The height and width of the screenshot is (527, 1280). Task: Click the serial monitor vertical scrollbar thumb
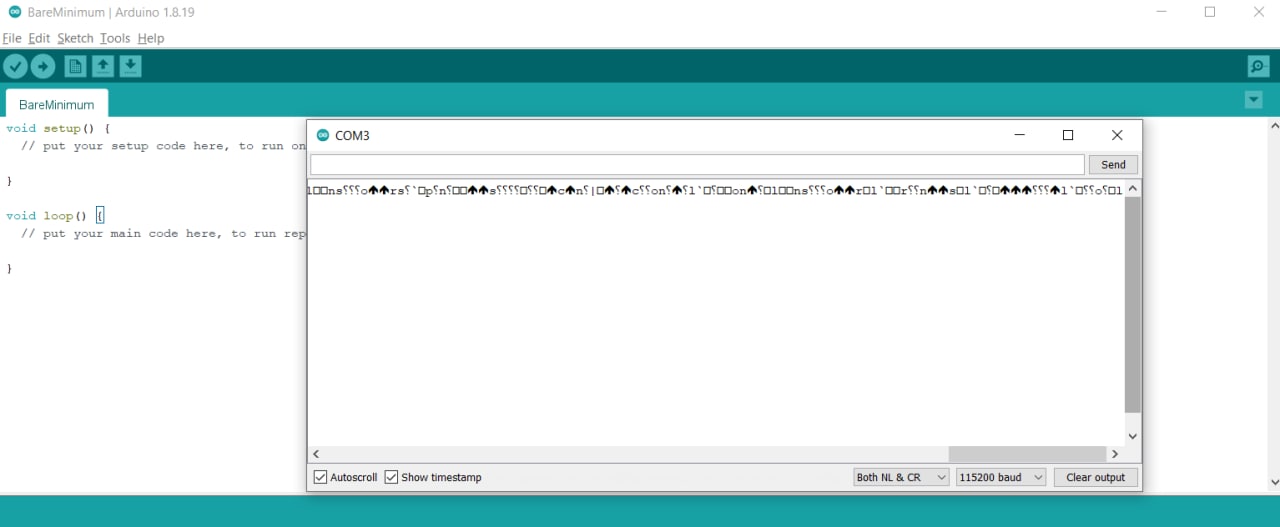pyautogui.click(x=1133, y=305)
